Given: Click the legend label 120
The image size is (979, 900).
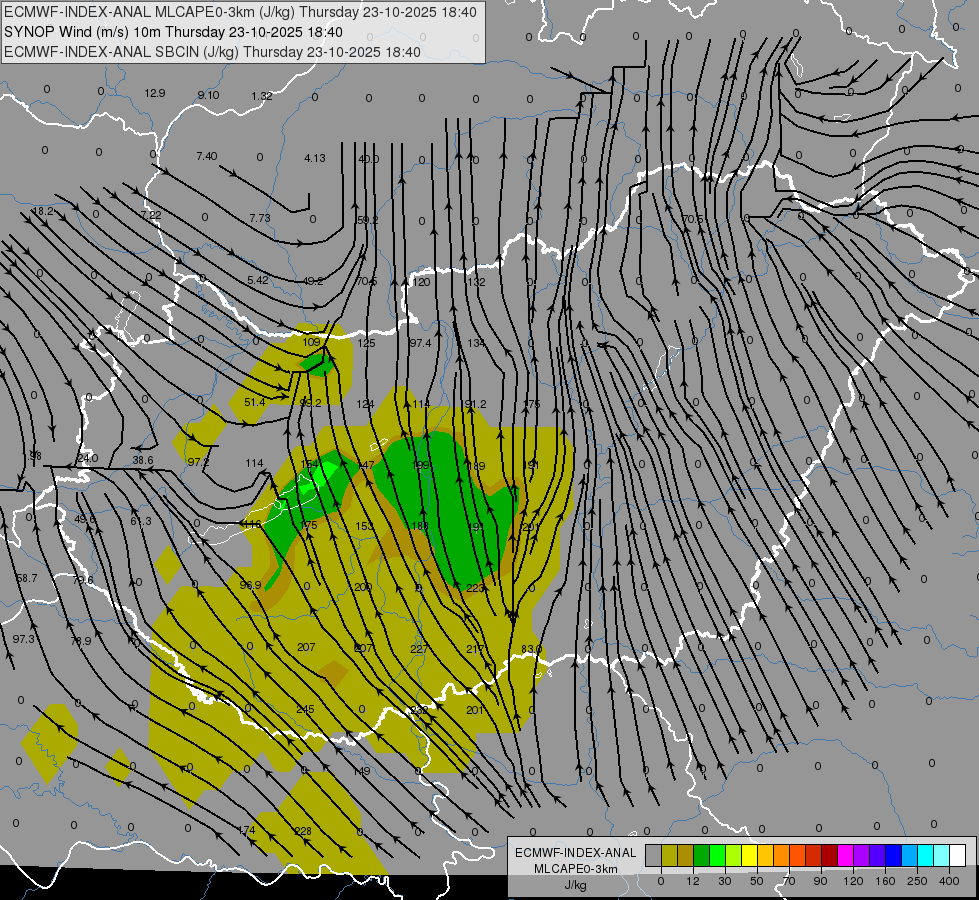Looking at the screenshot, I should pos(853,881).
